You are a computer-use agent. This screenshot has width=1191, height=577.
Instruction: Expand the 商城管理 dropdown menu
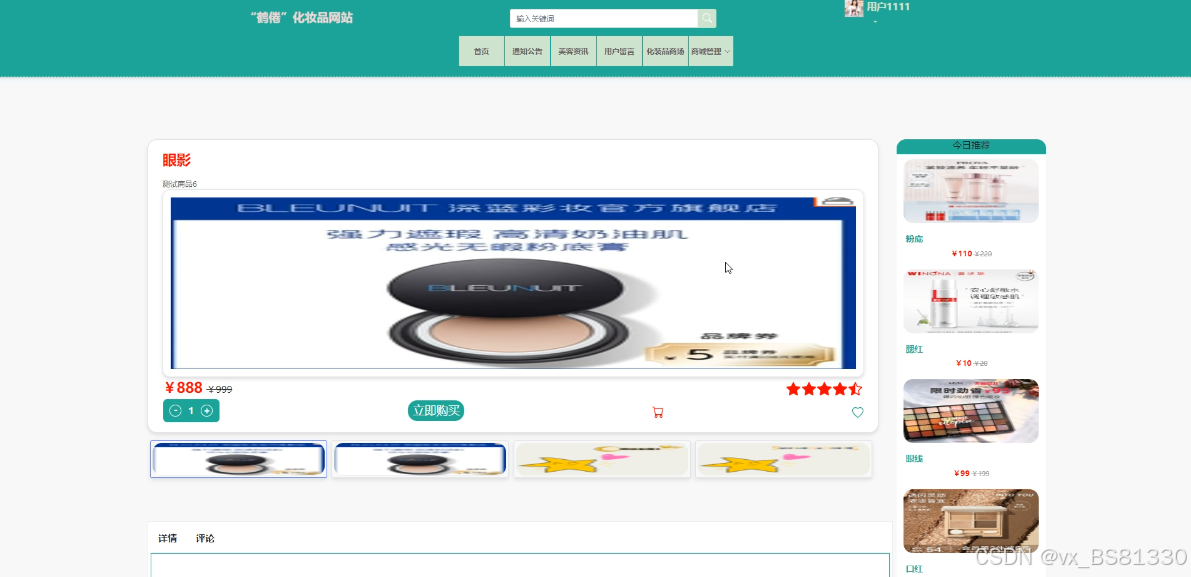pyautogui.click(x=711, y=51)
